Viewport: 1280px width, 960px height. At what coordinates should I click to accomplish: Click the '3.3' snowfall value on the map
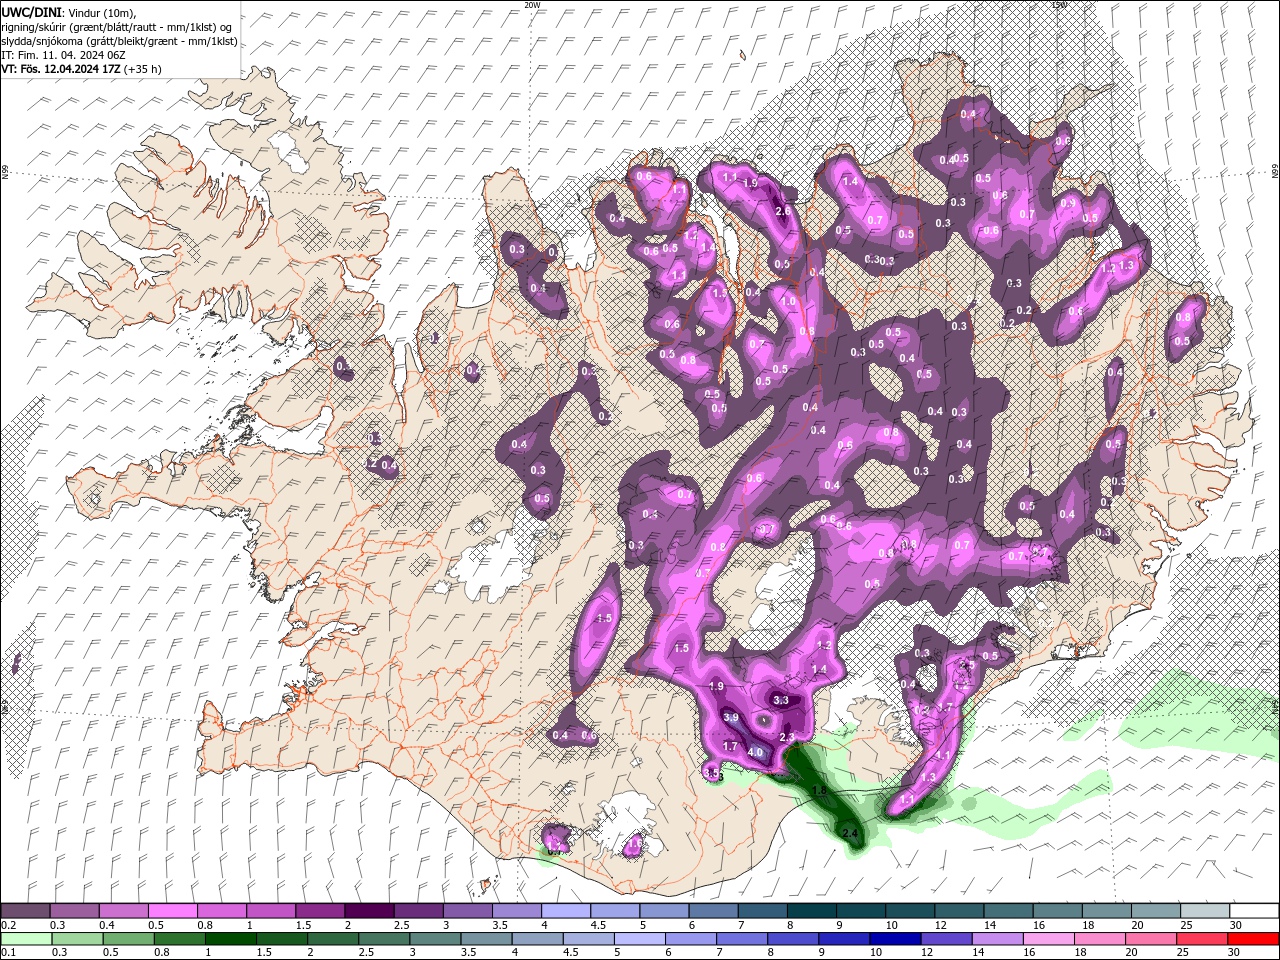click(x=781, y=700)
